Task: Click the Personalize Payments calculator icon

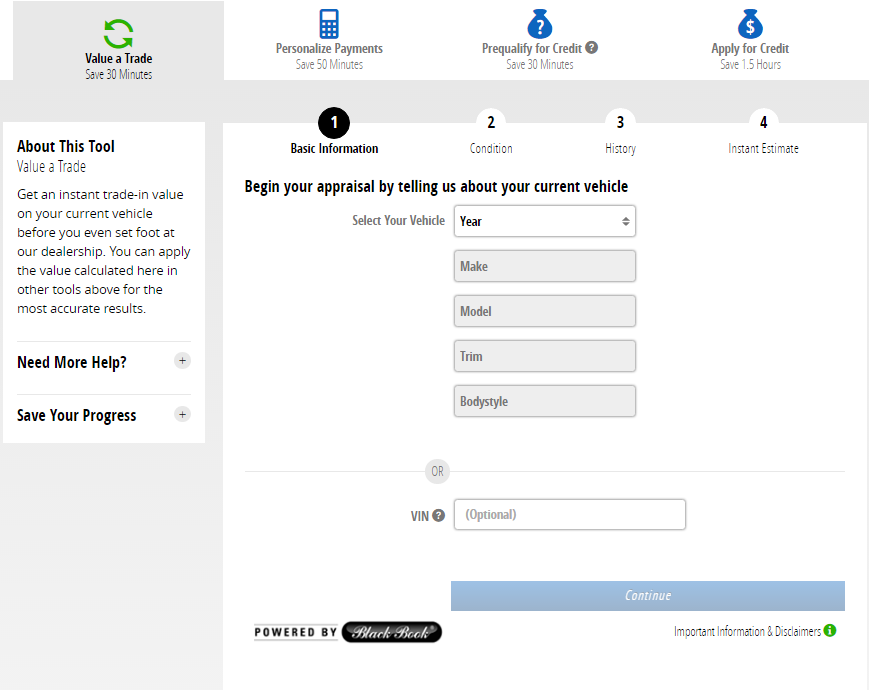Action: point(329,24)
